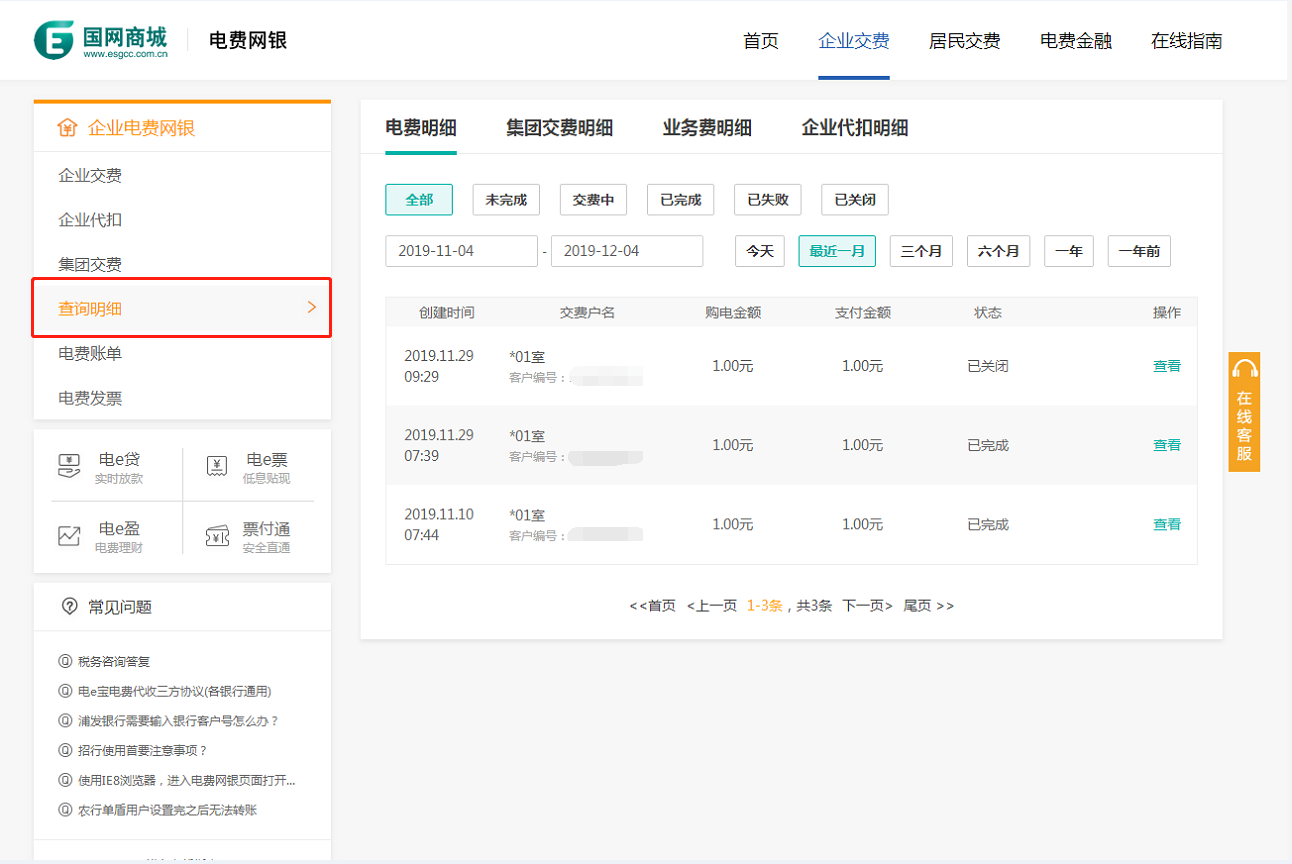Image resolution: width=1292 pixels, height=864 pixels.
Task: Filter by 已关闭 status
Action: (x=855, y=200)
